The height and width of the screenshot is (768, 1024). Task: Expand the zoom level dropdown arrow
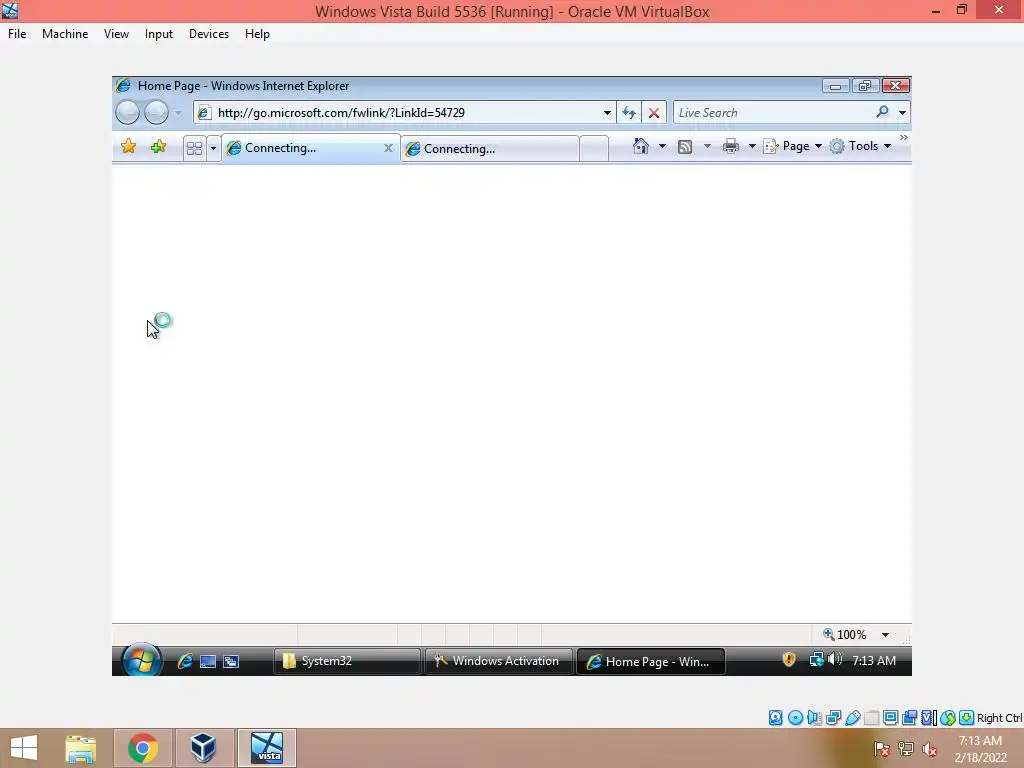pos(886,635)
